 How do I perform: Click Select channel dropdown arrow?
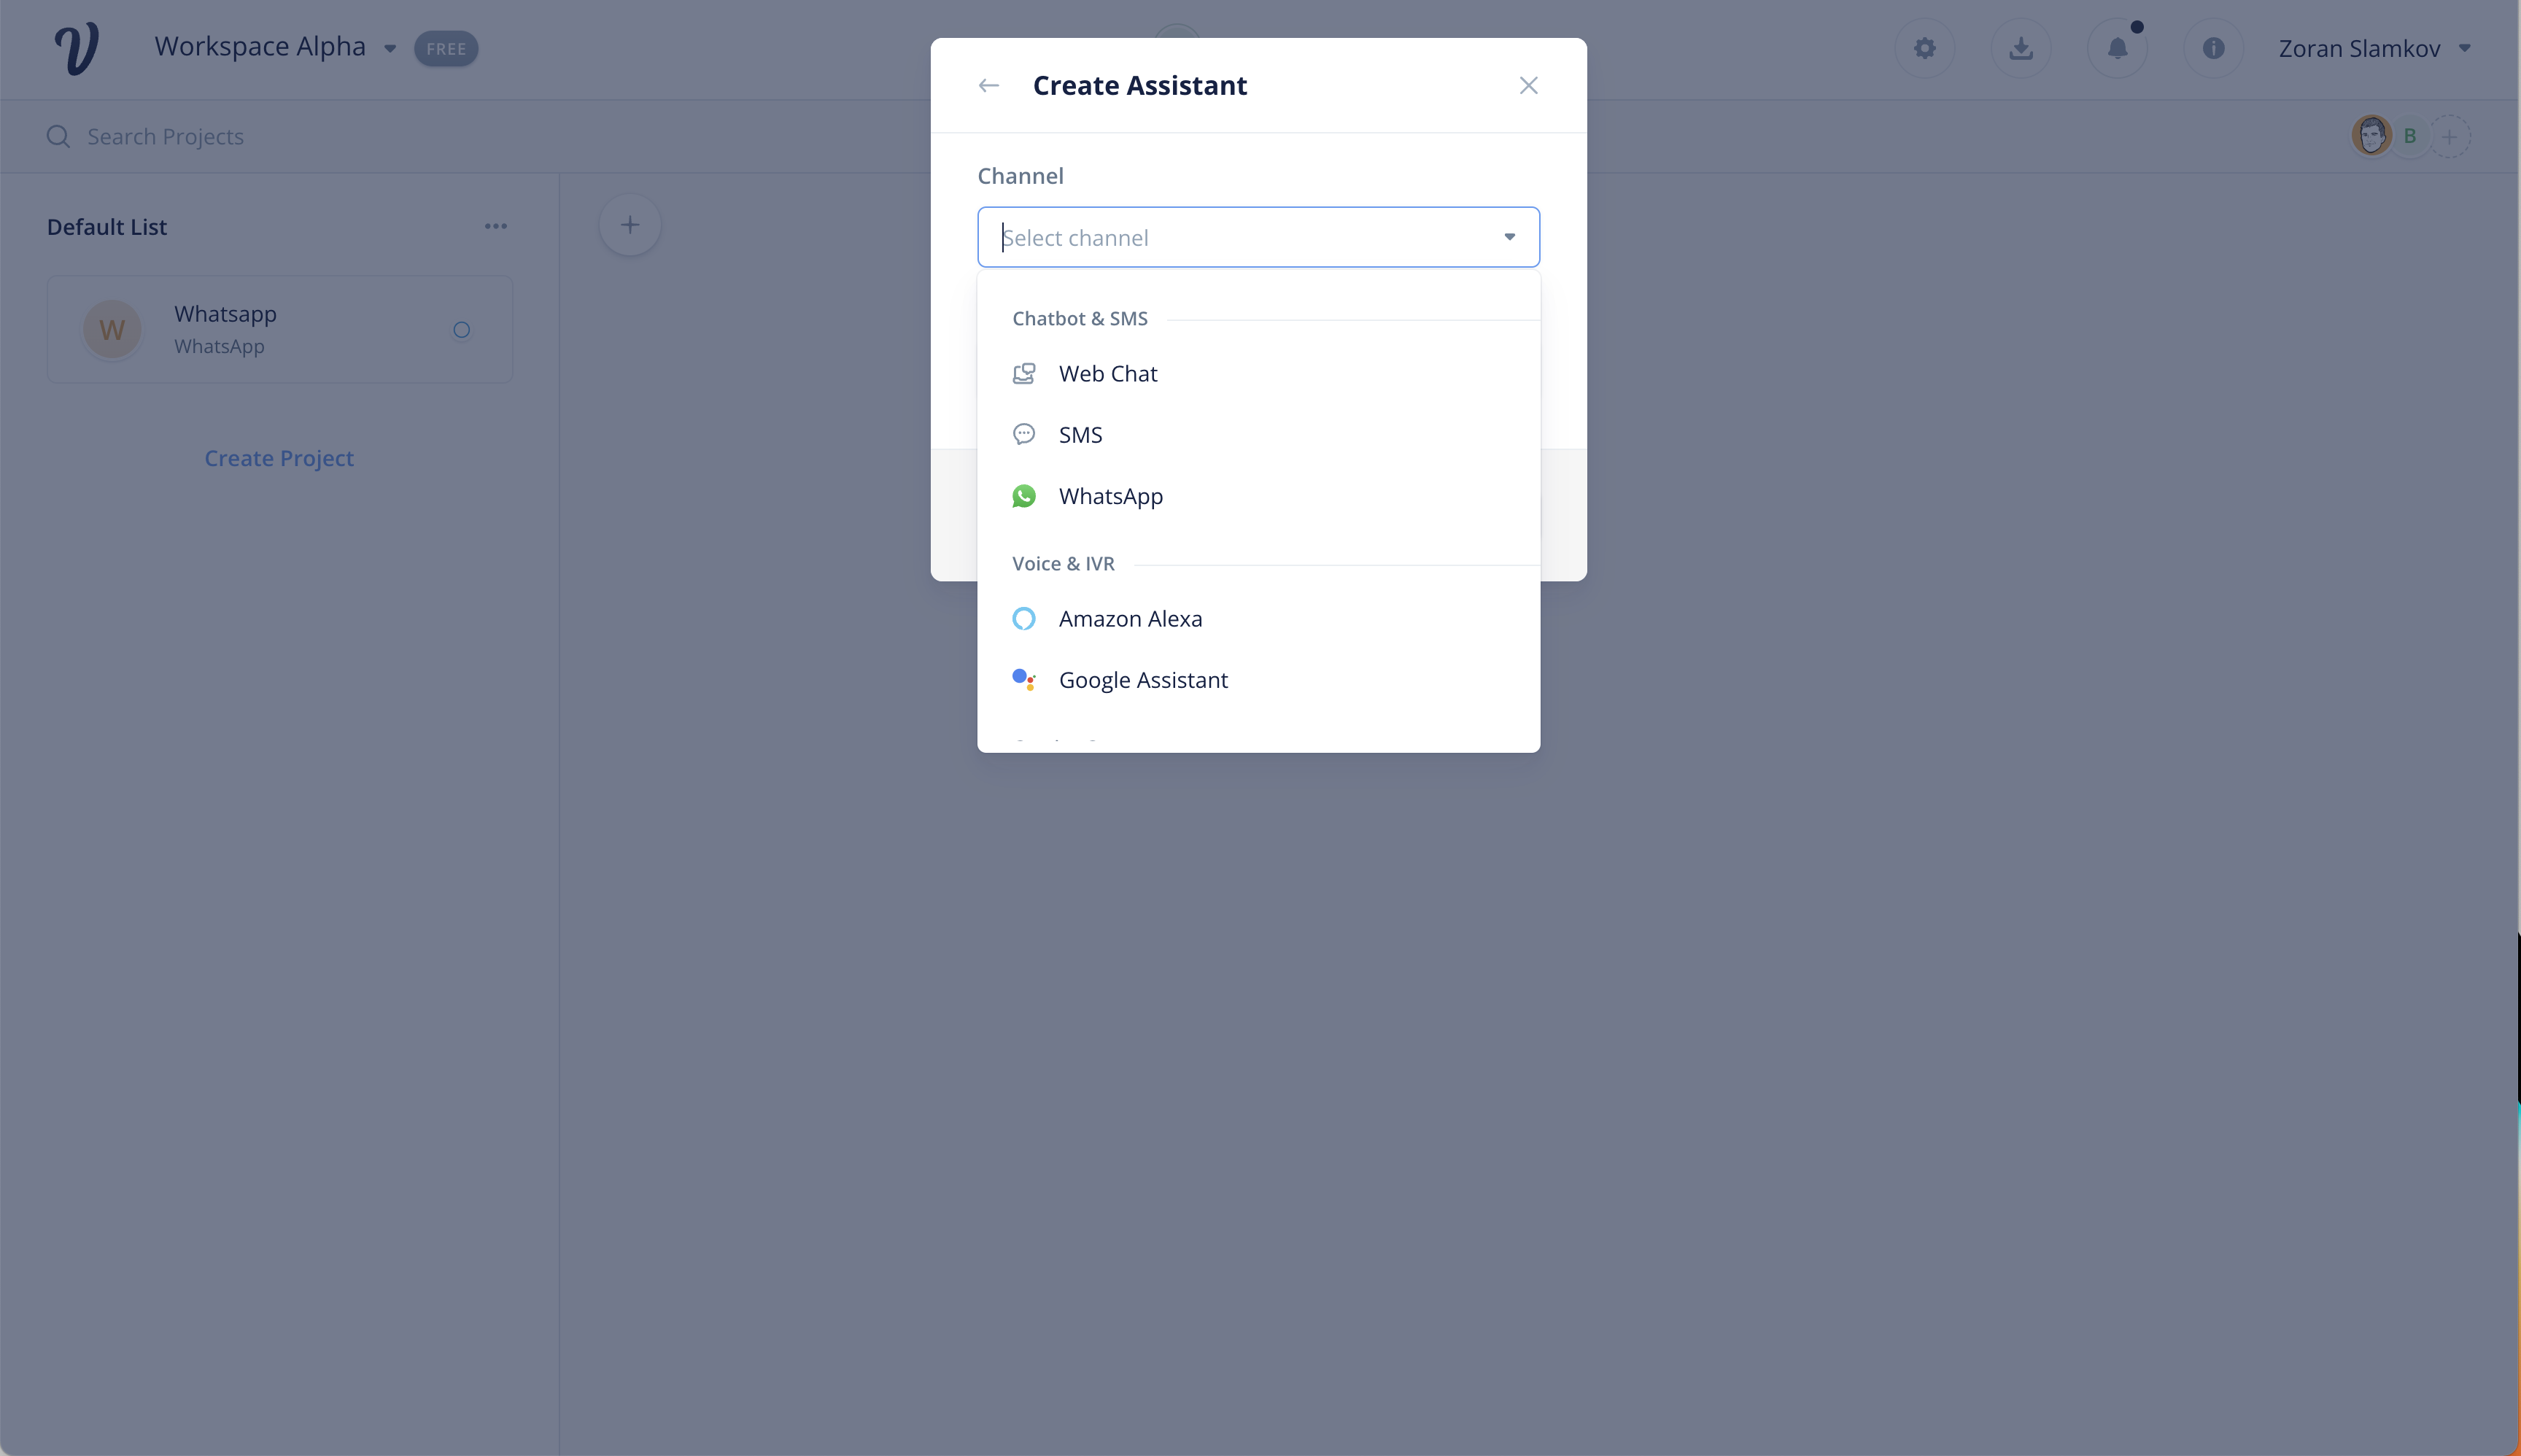pyautogui.click(x=1509, y=237)
